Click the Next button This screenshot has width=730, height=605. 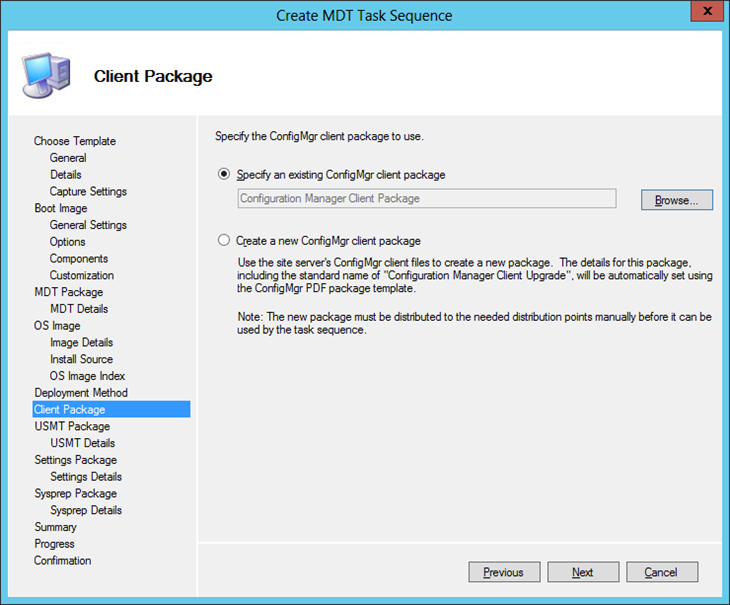point(582,572)
